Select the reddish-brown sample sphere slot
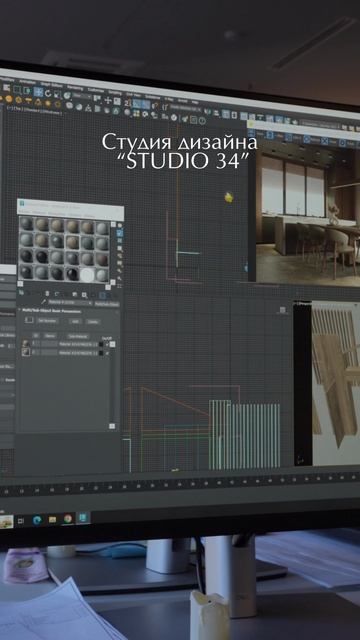The image size is (360, 640). (102, 260)
